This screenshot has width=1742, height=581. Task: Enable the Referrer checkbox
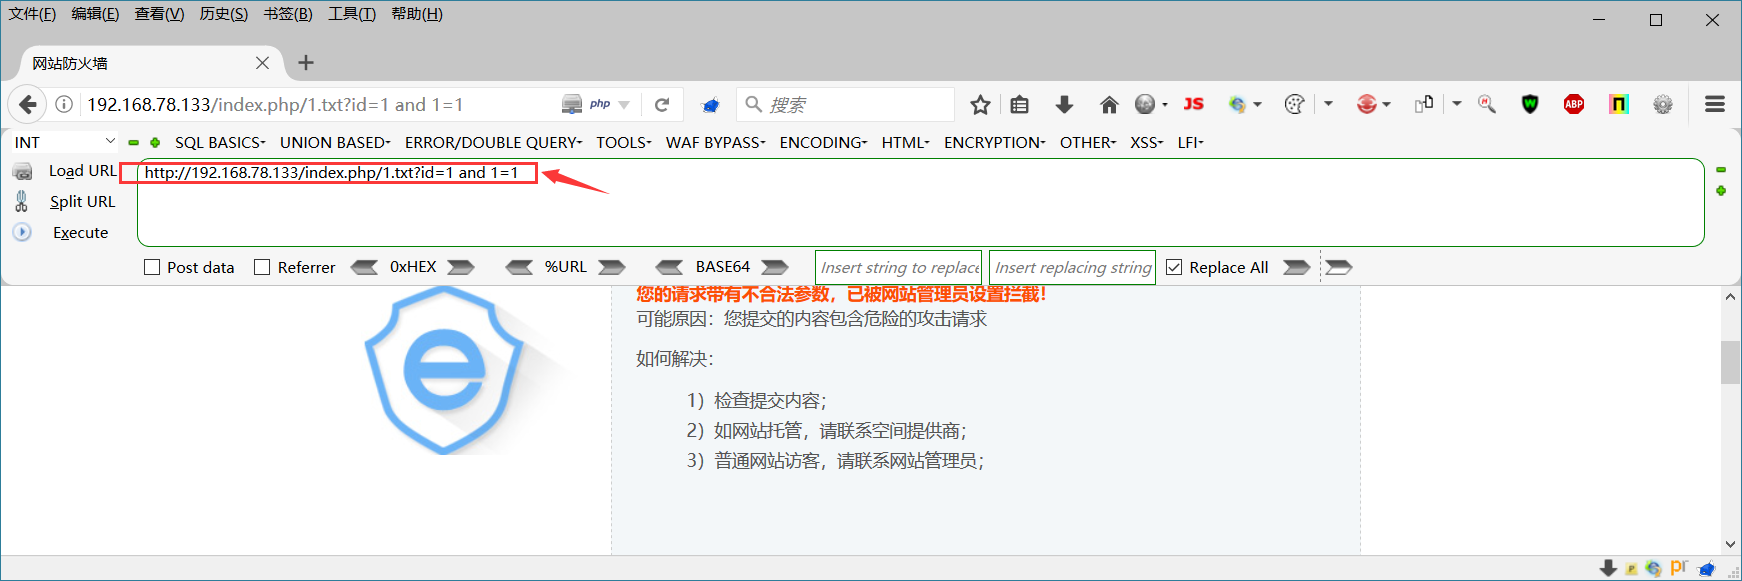(262, 267)
